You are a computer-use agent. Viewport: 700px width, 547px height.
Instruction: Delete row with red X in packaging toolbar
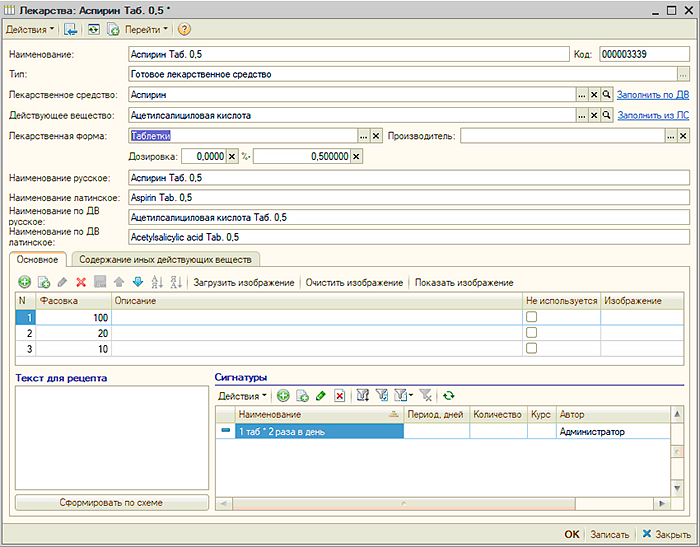tap(82, 283)
